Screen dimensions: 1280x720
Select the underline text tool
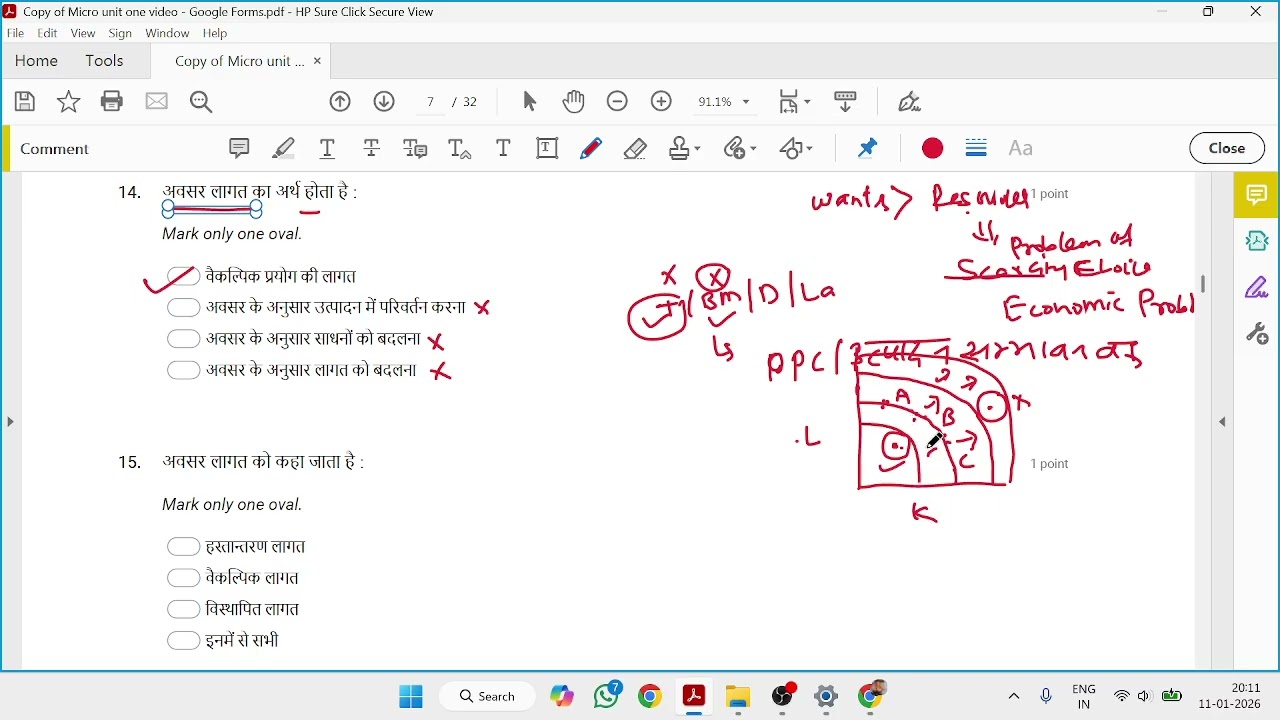pos(328,149)
